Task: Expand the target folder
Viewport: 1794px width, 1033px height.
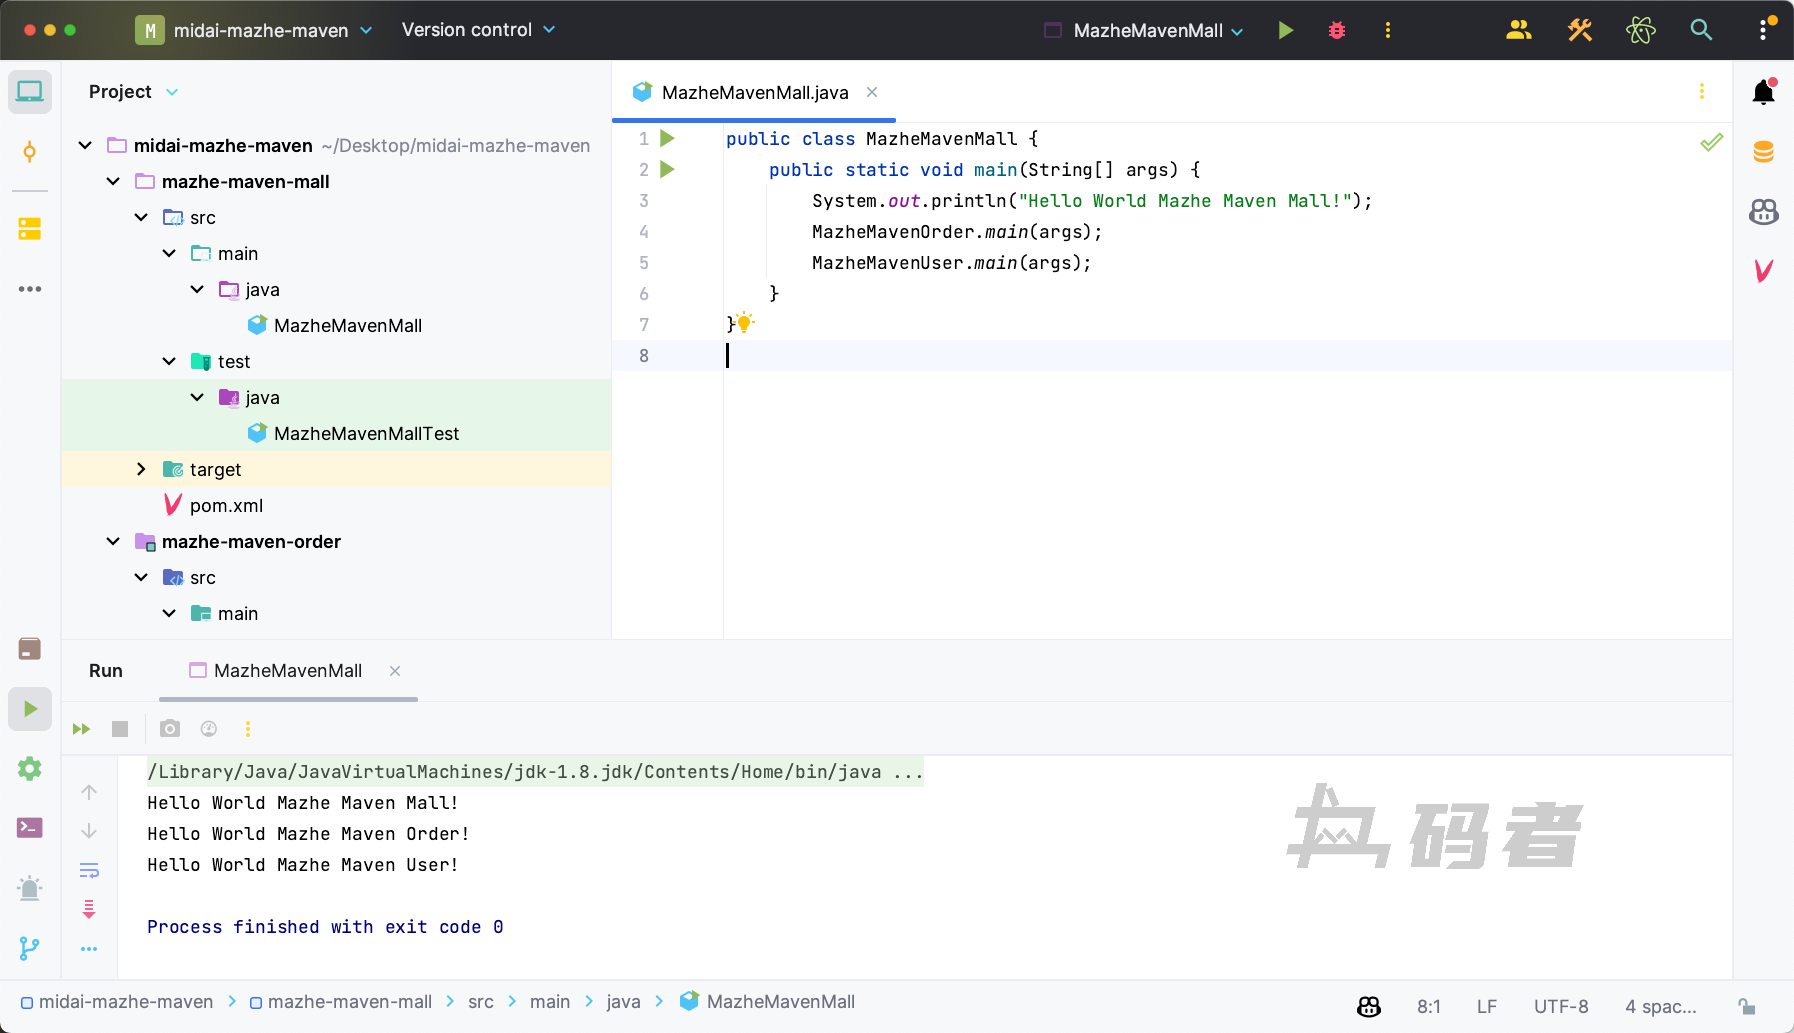Action: (x=141, y=469)
